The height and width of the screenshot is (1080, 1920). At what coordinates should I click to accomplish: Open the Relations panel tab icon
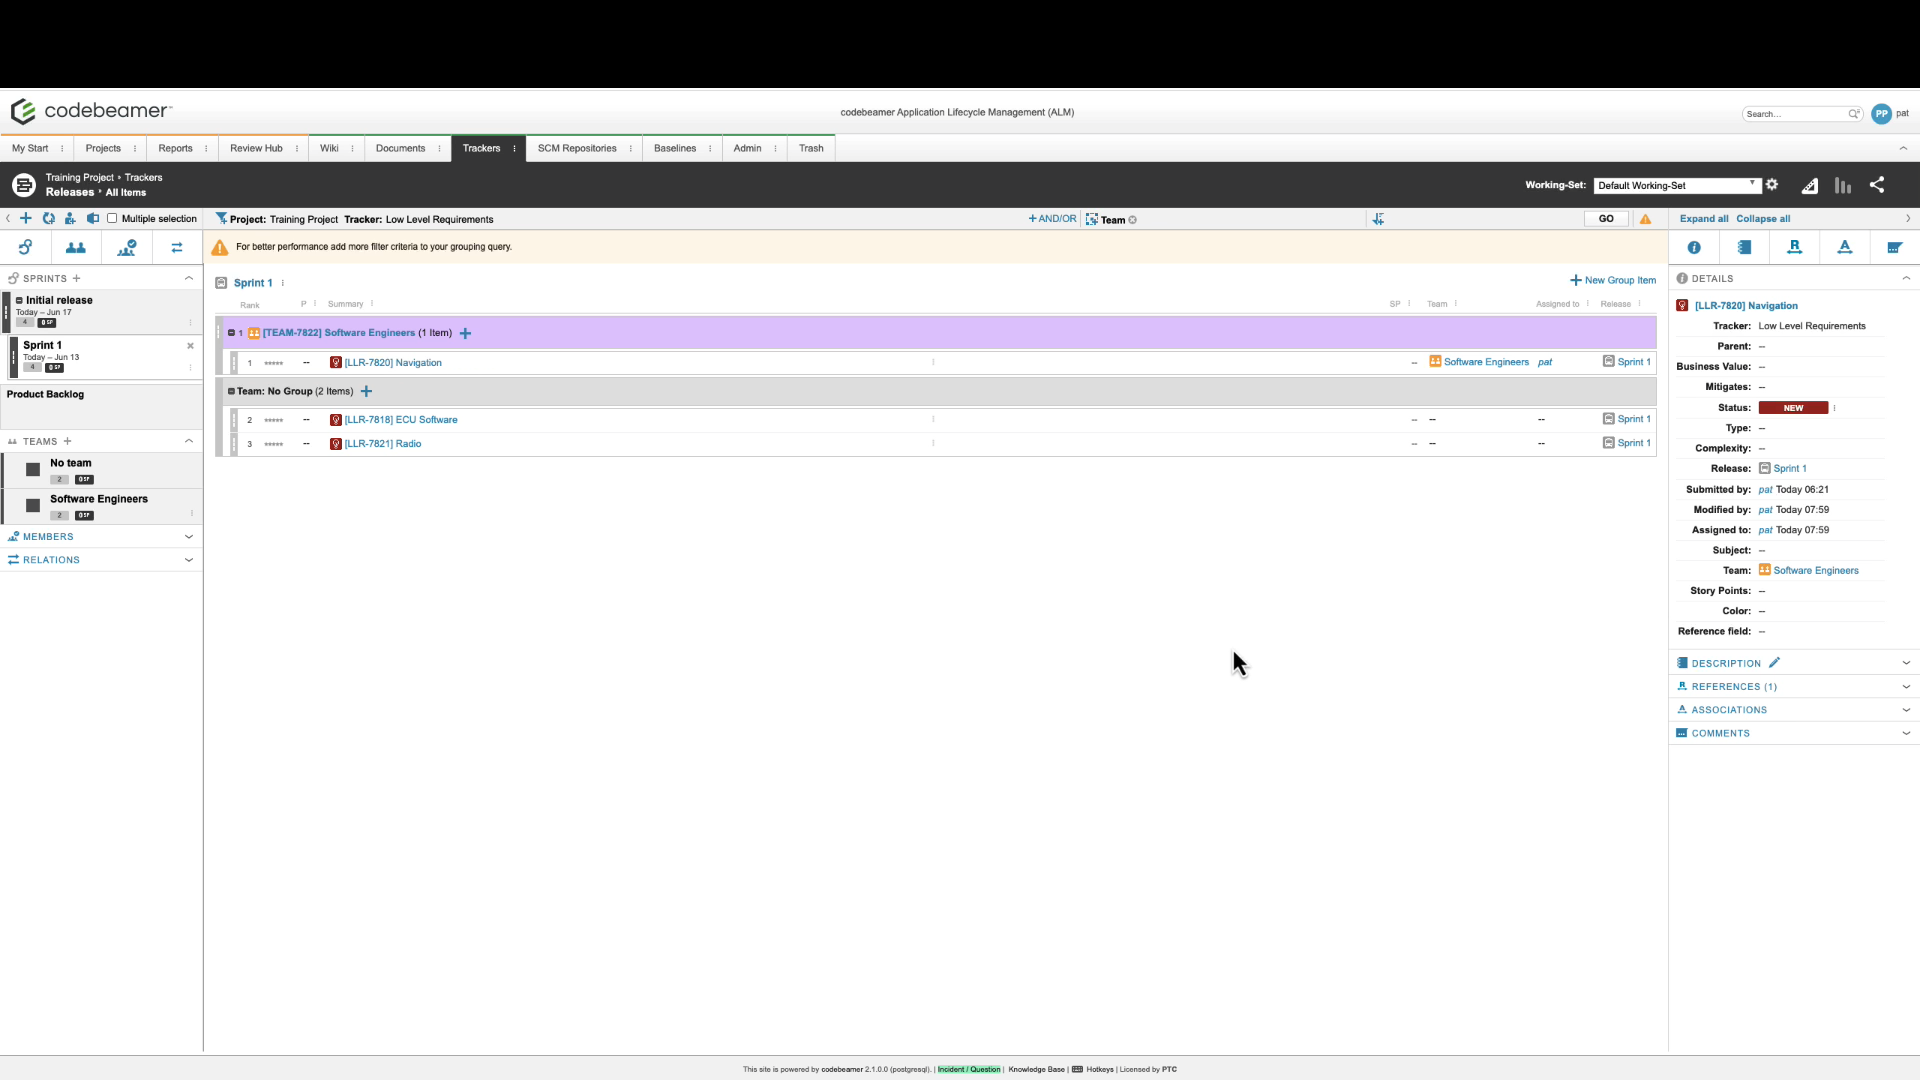177,247
